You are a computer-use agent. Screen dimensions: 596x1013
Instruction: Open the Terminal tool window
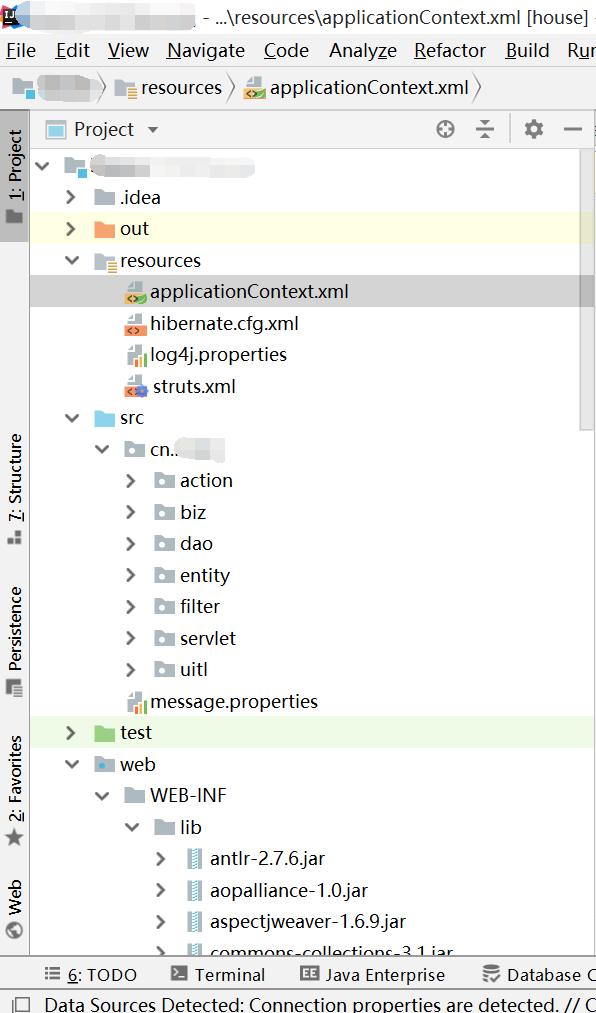[x=218, y=974]
